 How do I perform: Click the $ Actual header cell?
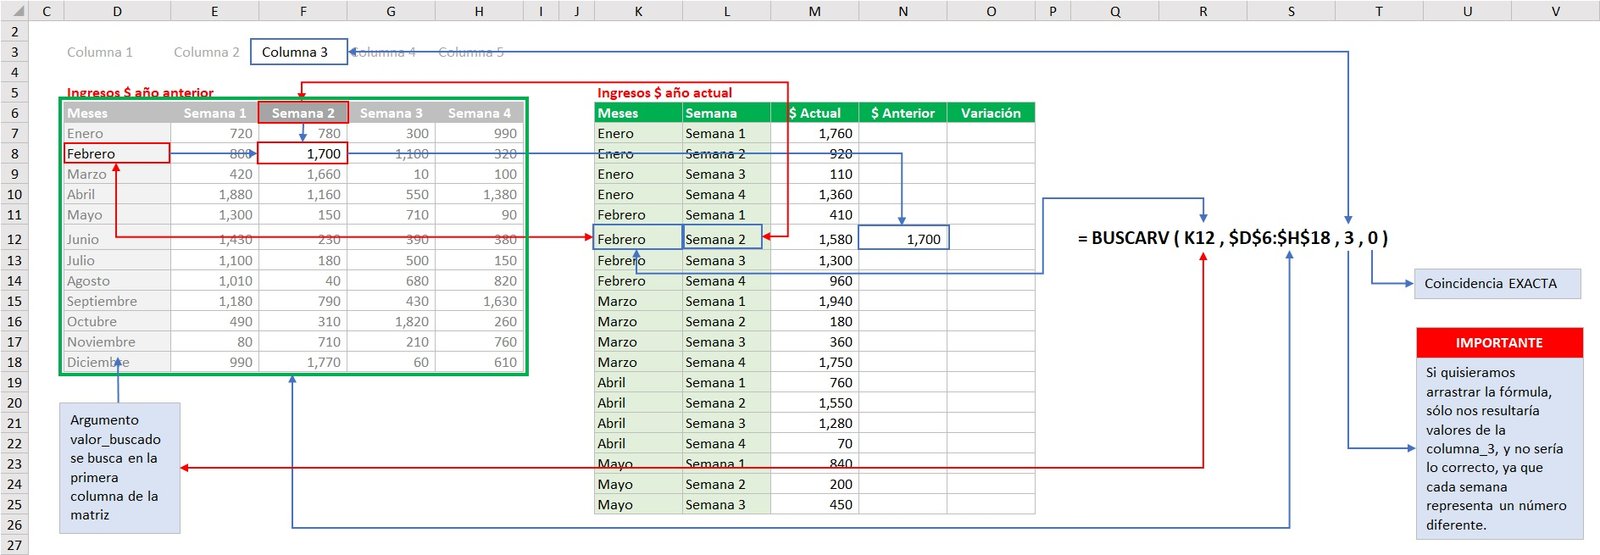tap(814, 113)
